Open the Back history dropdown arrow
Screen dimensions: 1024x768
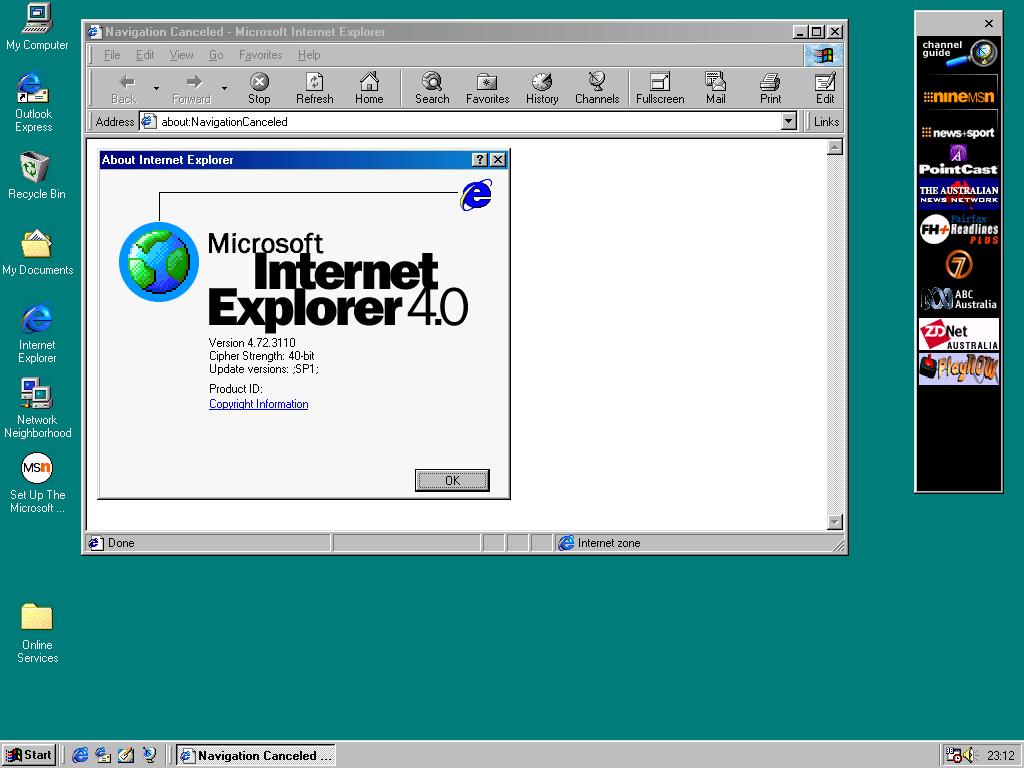(x=156, y=88)
